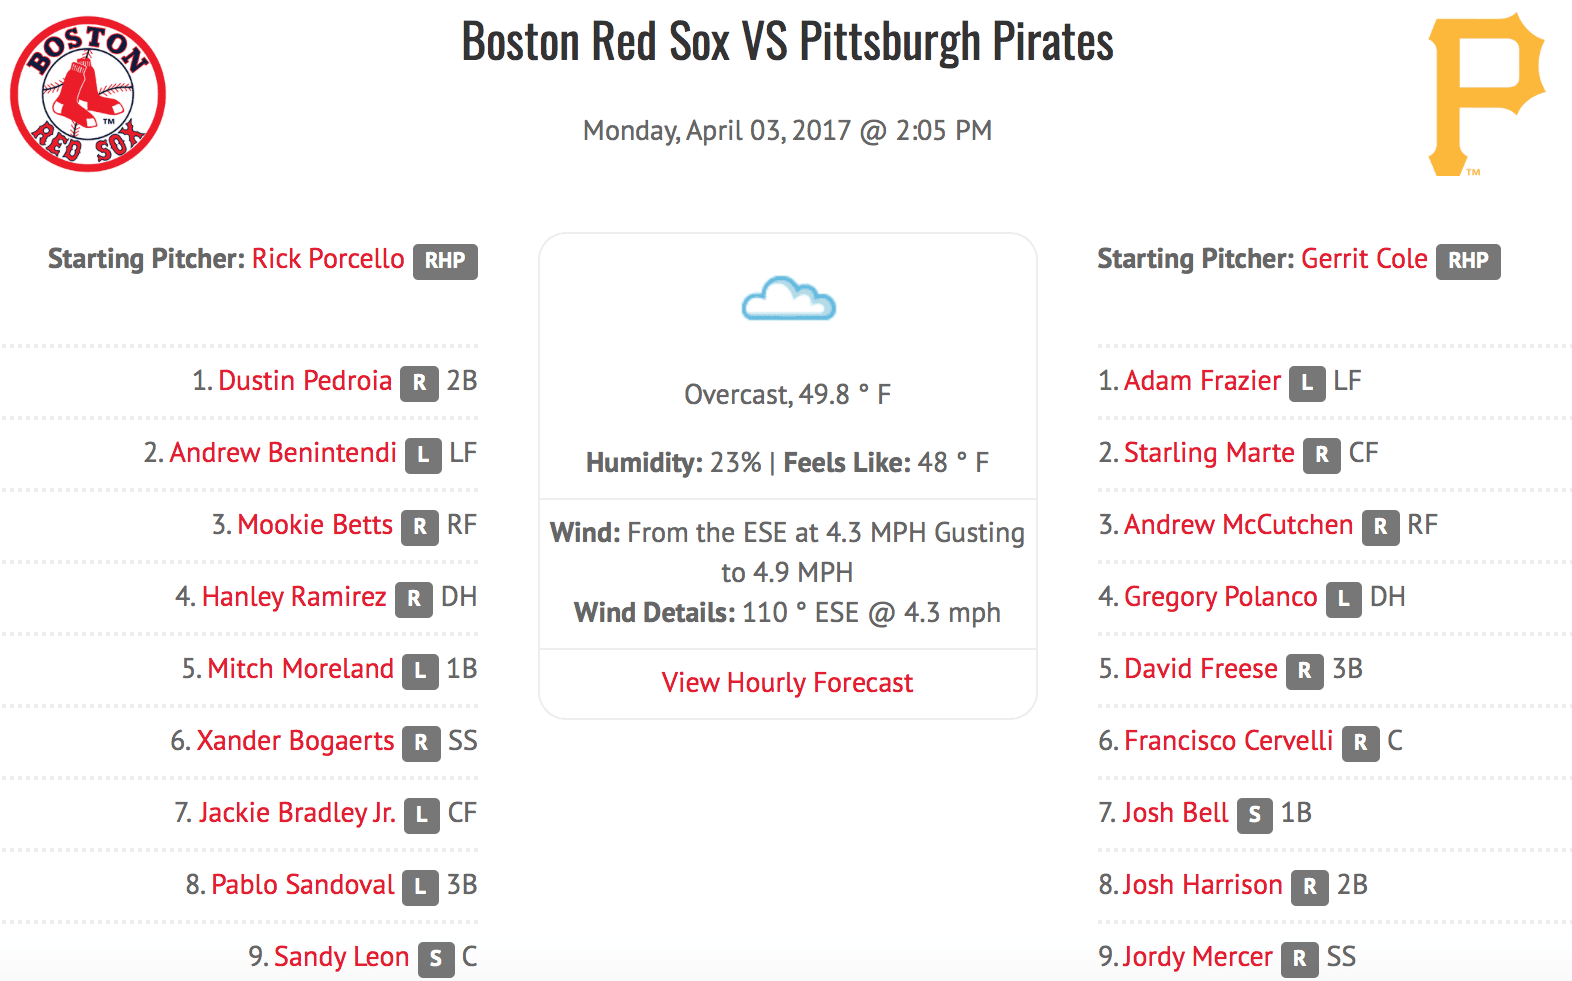Click the overcast cloud weather icon
The image size is (1572, 981).
(788, 299)
